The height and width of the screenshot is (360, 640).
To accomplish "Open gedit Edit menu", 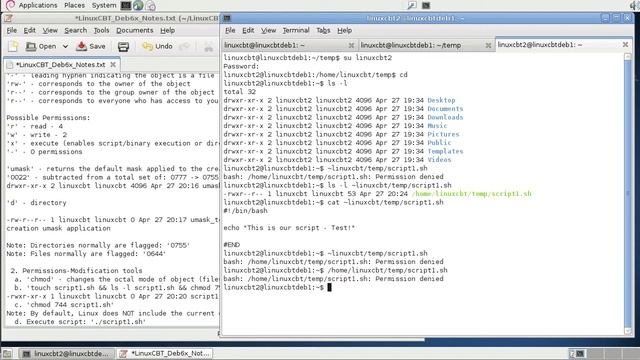I will click(29, 30).
